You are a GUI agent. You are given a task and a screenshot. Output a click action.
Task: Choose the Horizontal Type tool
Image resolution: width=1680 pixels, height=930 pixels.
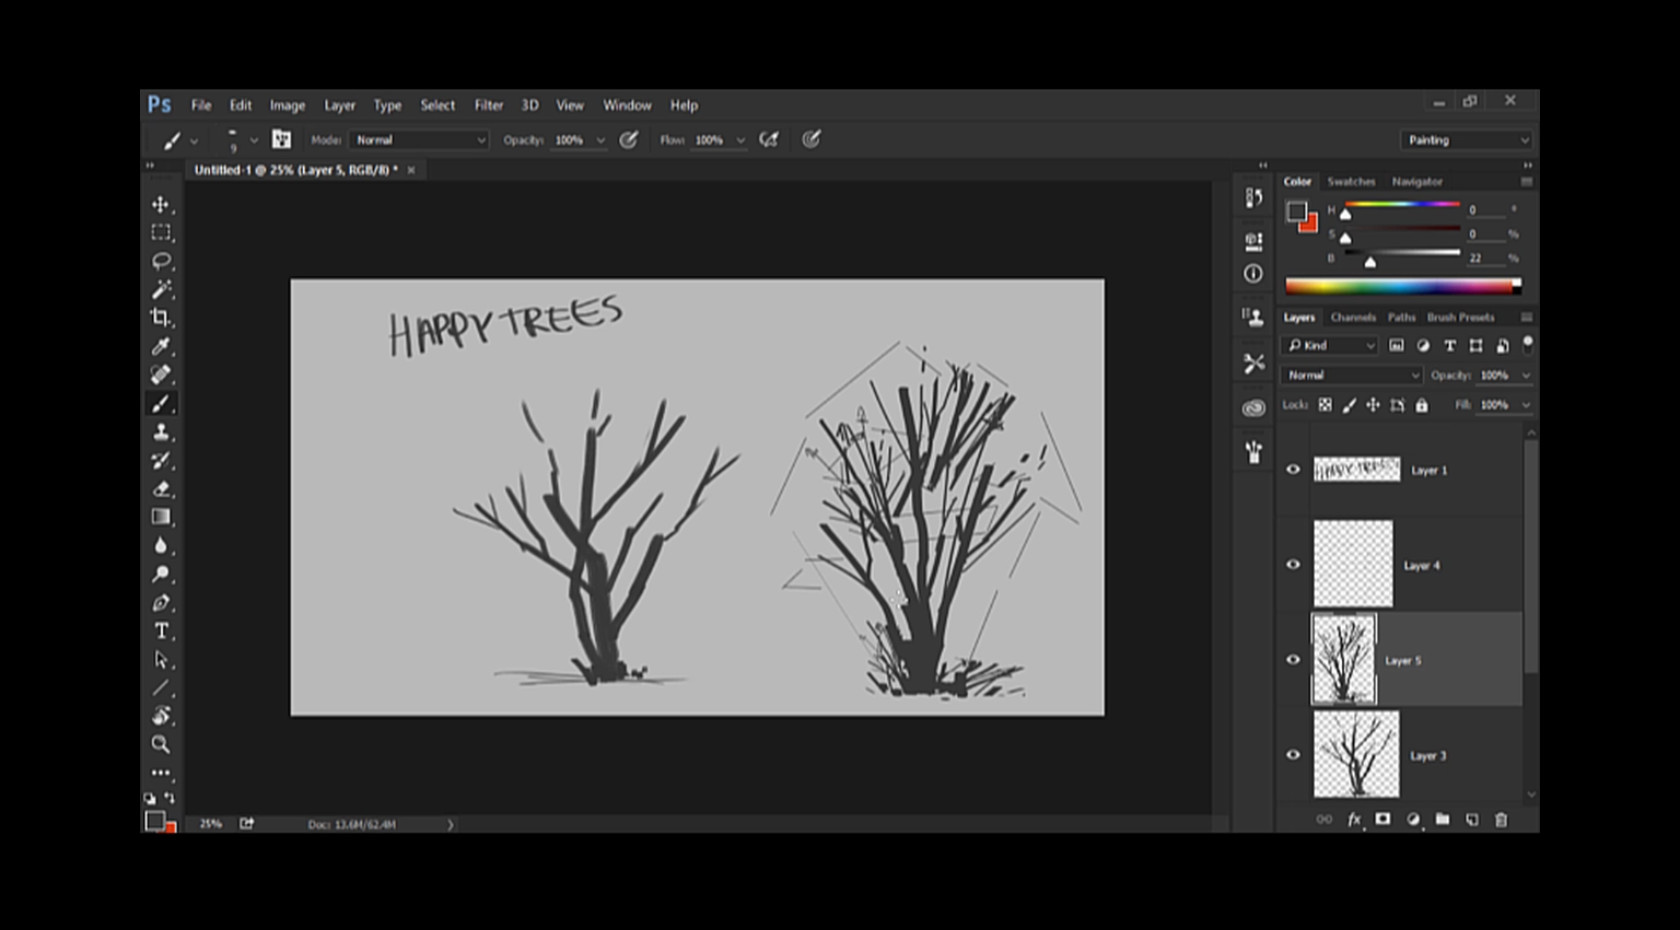tap(160, 631)
